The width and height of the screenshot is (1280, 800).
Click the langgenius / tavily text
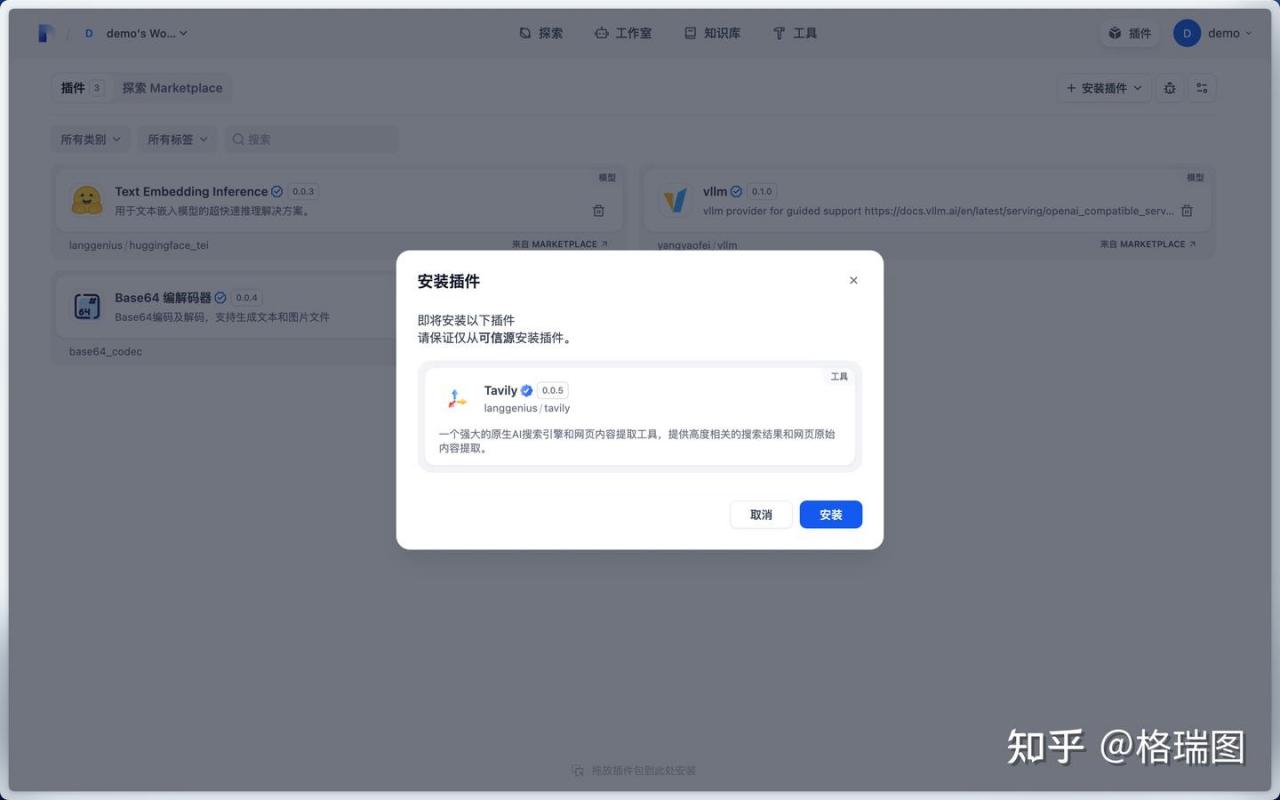[x=527, y=408]
